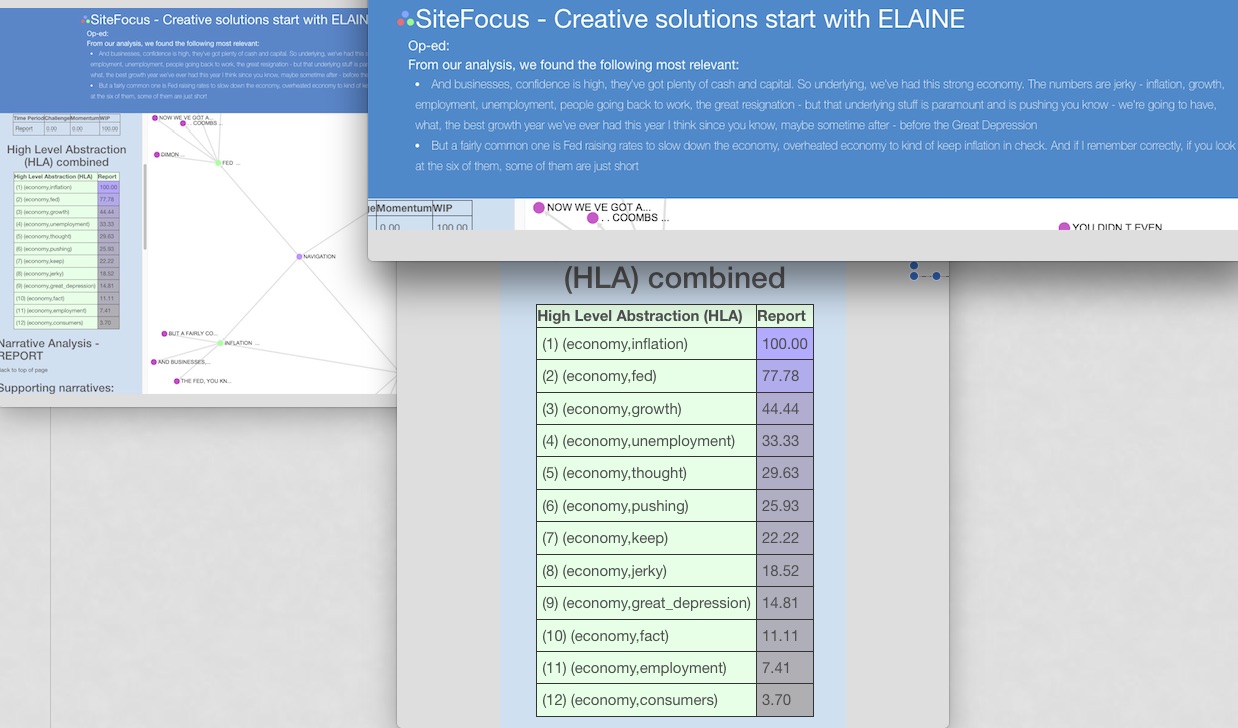This screenshot has height=728, width=1238.
Task: Click the 'Supporting narratives:' heading in the left window
Action: (57, 388)
